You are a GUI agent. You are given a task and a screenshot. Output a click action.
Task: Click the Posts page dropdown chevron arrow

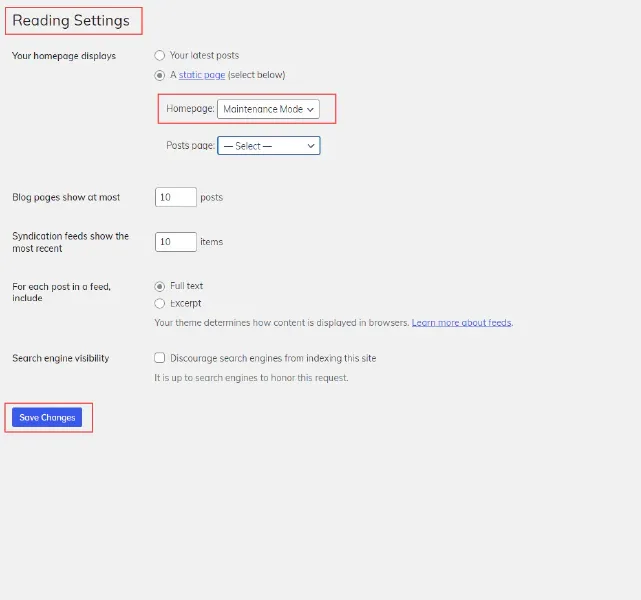click(x=311, y=146)
